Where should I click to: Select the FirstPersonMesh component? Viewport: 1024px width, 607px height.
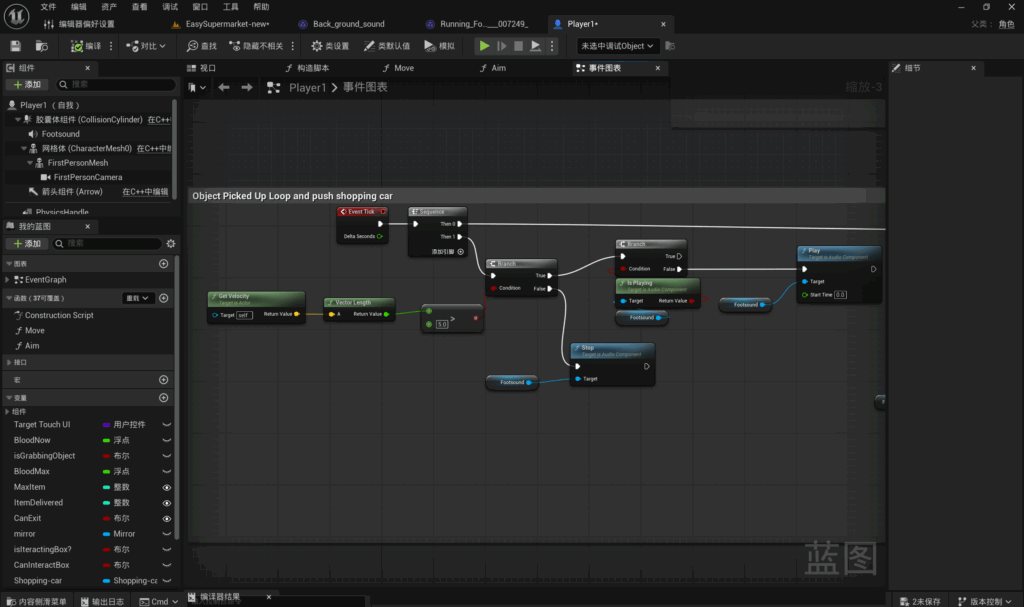78,163
